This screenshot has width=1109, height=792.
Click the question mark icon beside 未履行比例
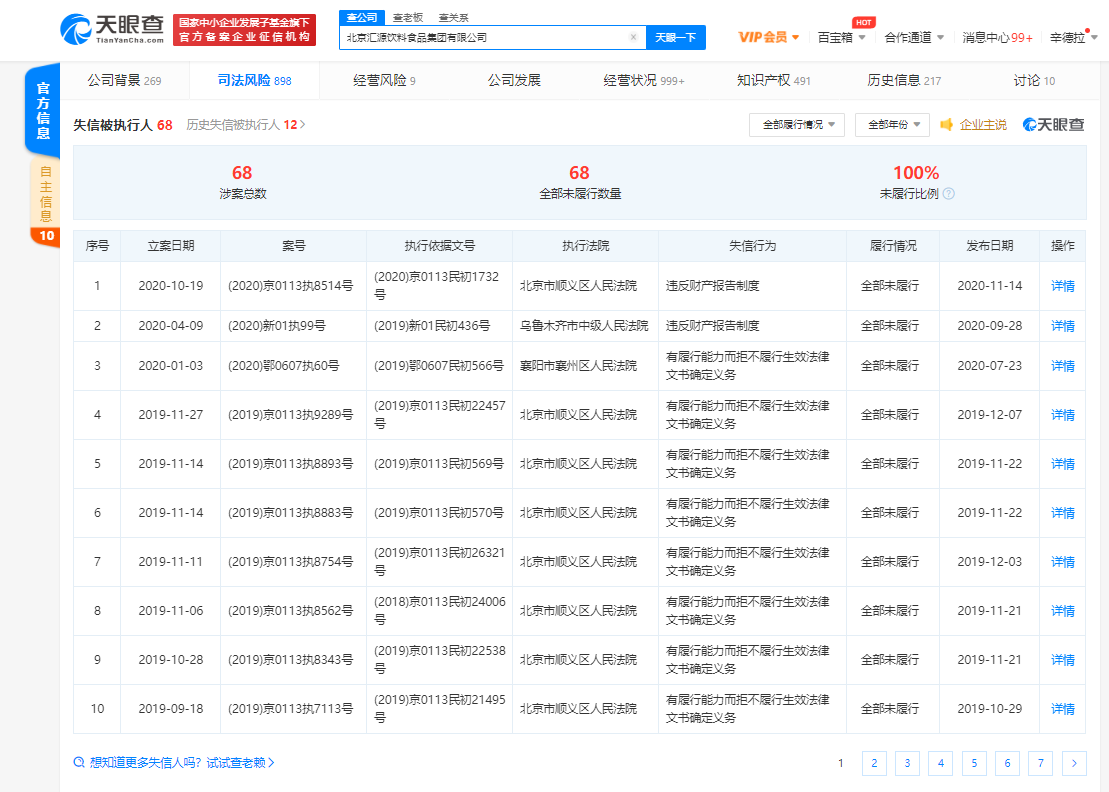point(949,194)
